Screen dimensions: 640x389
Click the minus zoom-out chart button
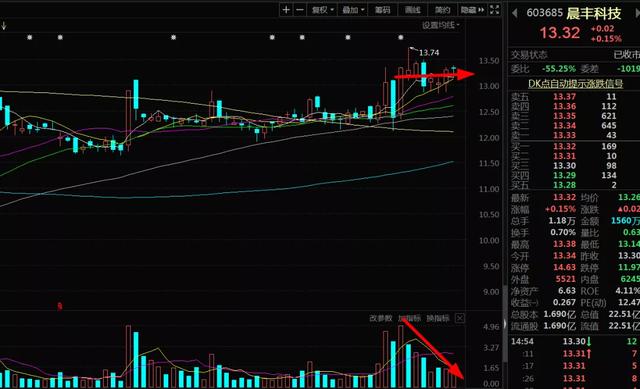coord(300,10)
